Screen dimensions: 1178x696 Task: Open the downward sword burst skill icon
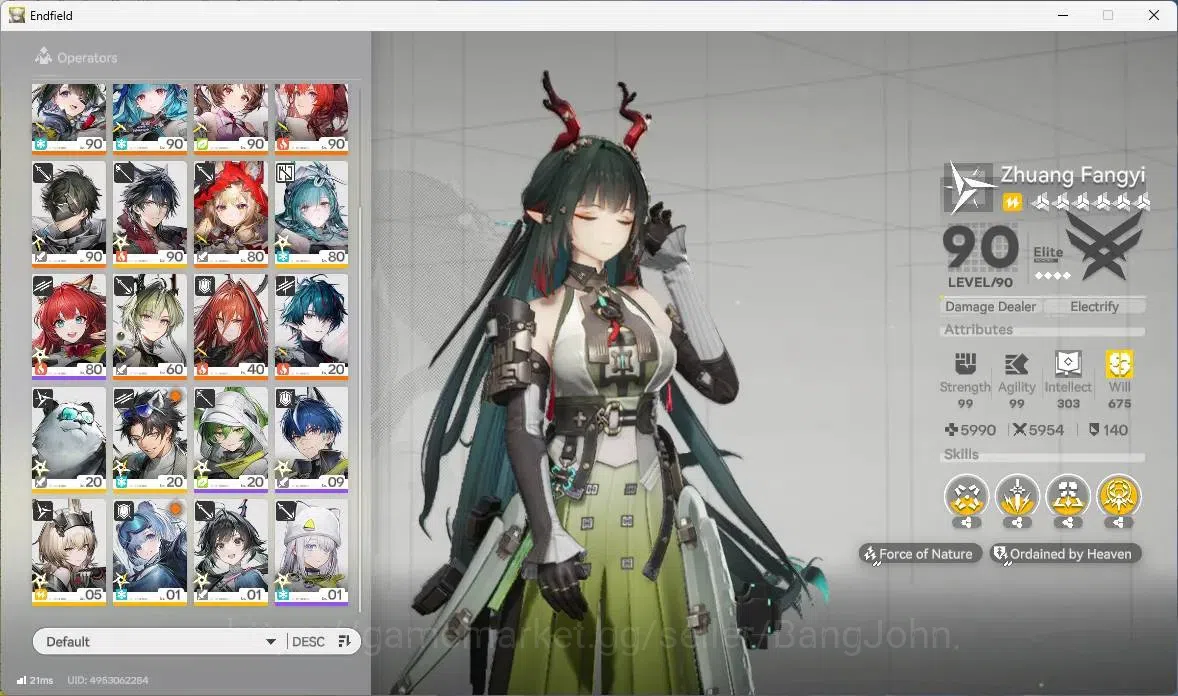(x=1017, y=496)
